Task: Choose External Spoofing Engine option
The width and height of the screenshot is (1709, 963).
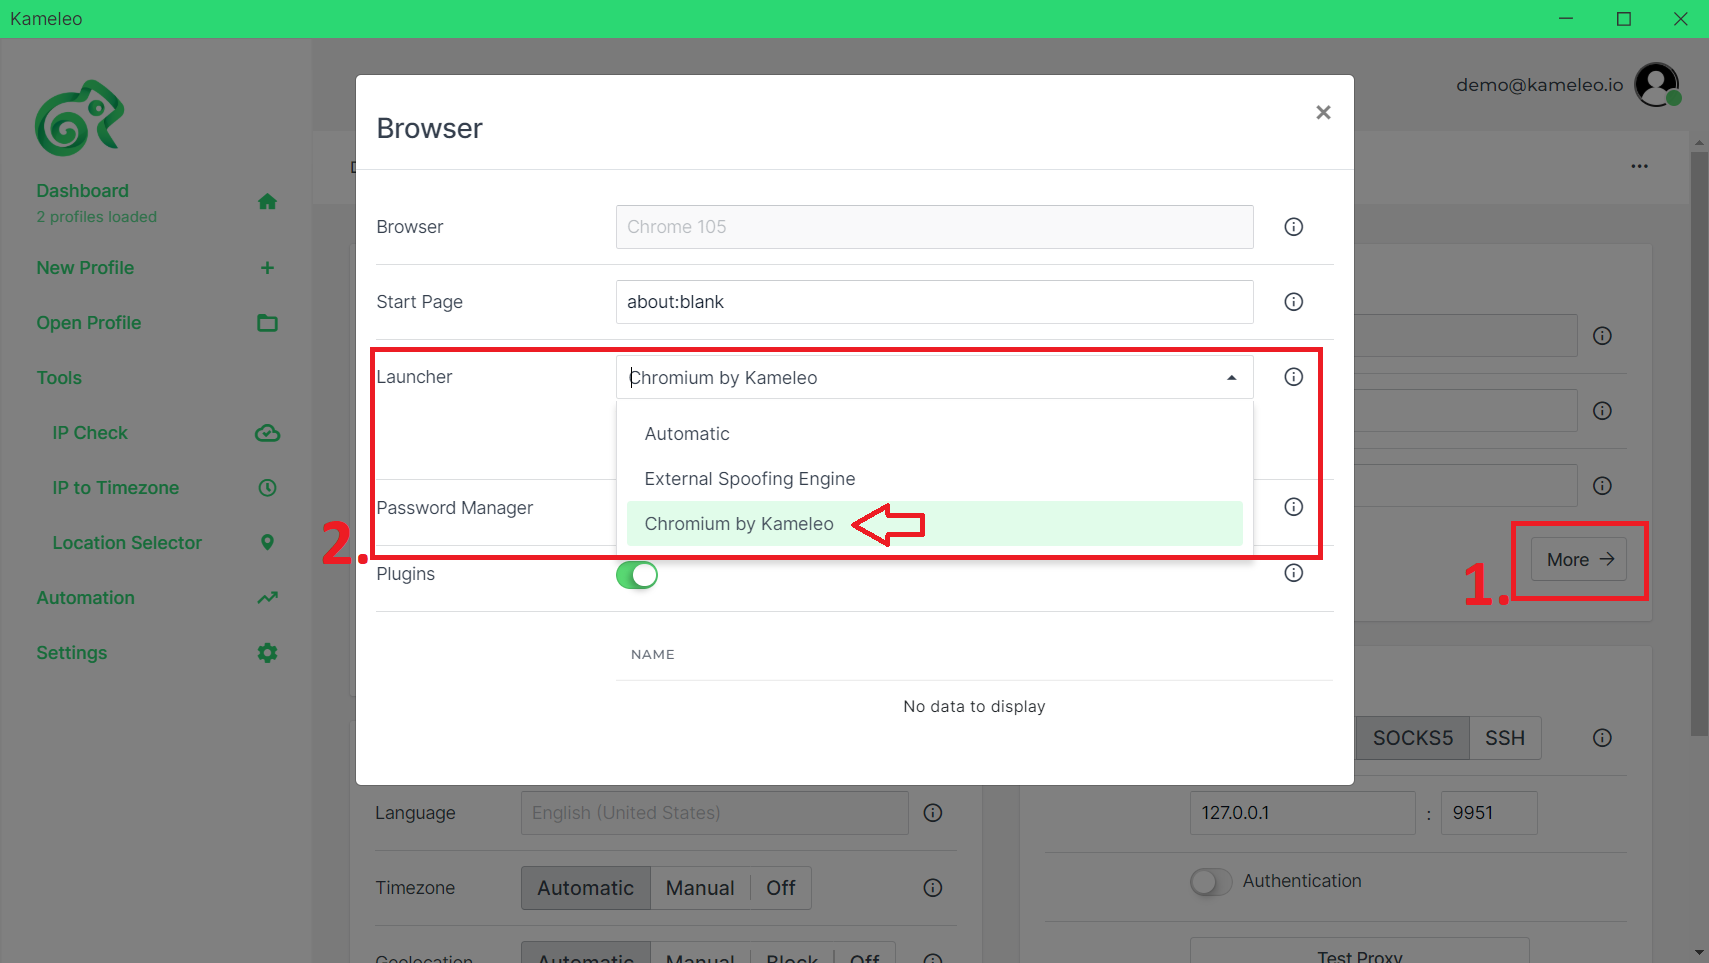Action: [935, 479]
